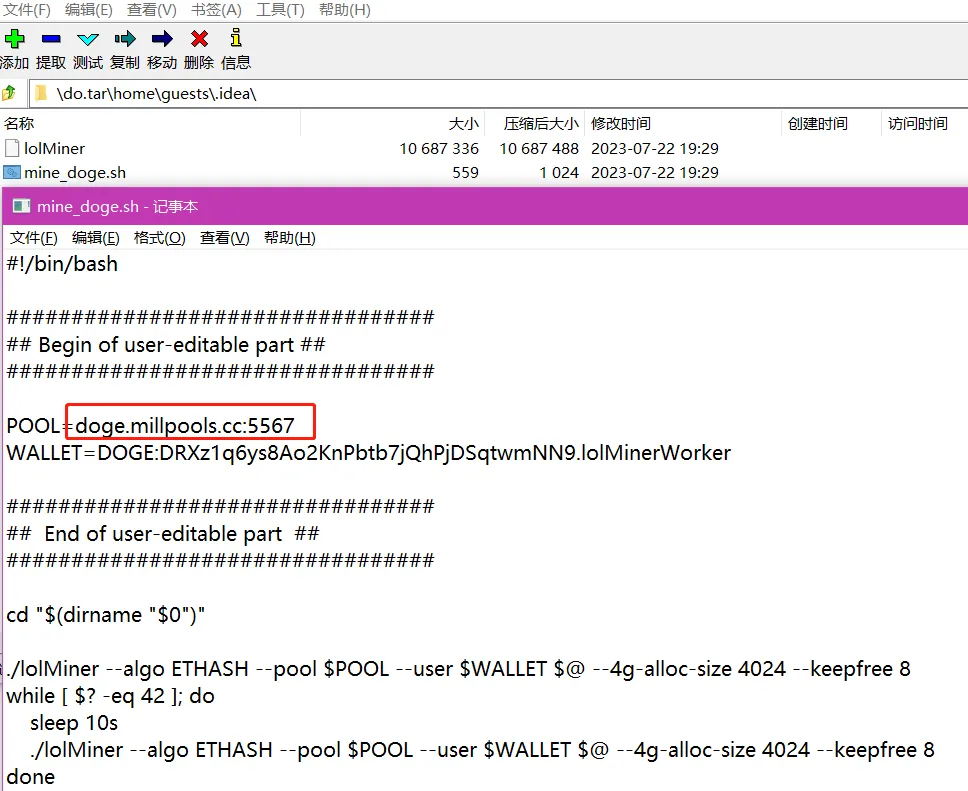Click the mine_doge.sh Notepad title bar
The width and height of the screenshot is (968, 791).
tap(500, 207)
